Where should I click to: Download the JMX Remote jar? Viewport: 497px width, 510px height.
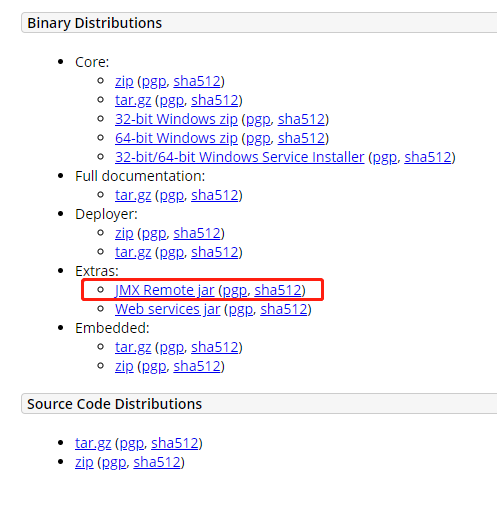pyautogui.click(x=164, y=290)
